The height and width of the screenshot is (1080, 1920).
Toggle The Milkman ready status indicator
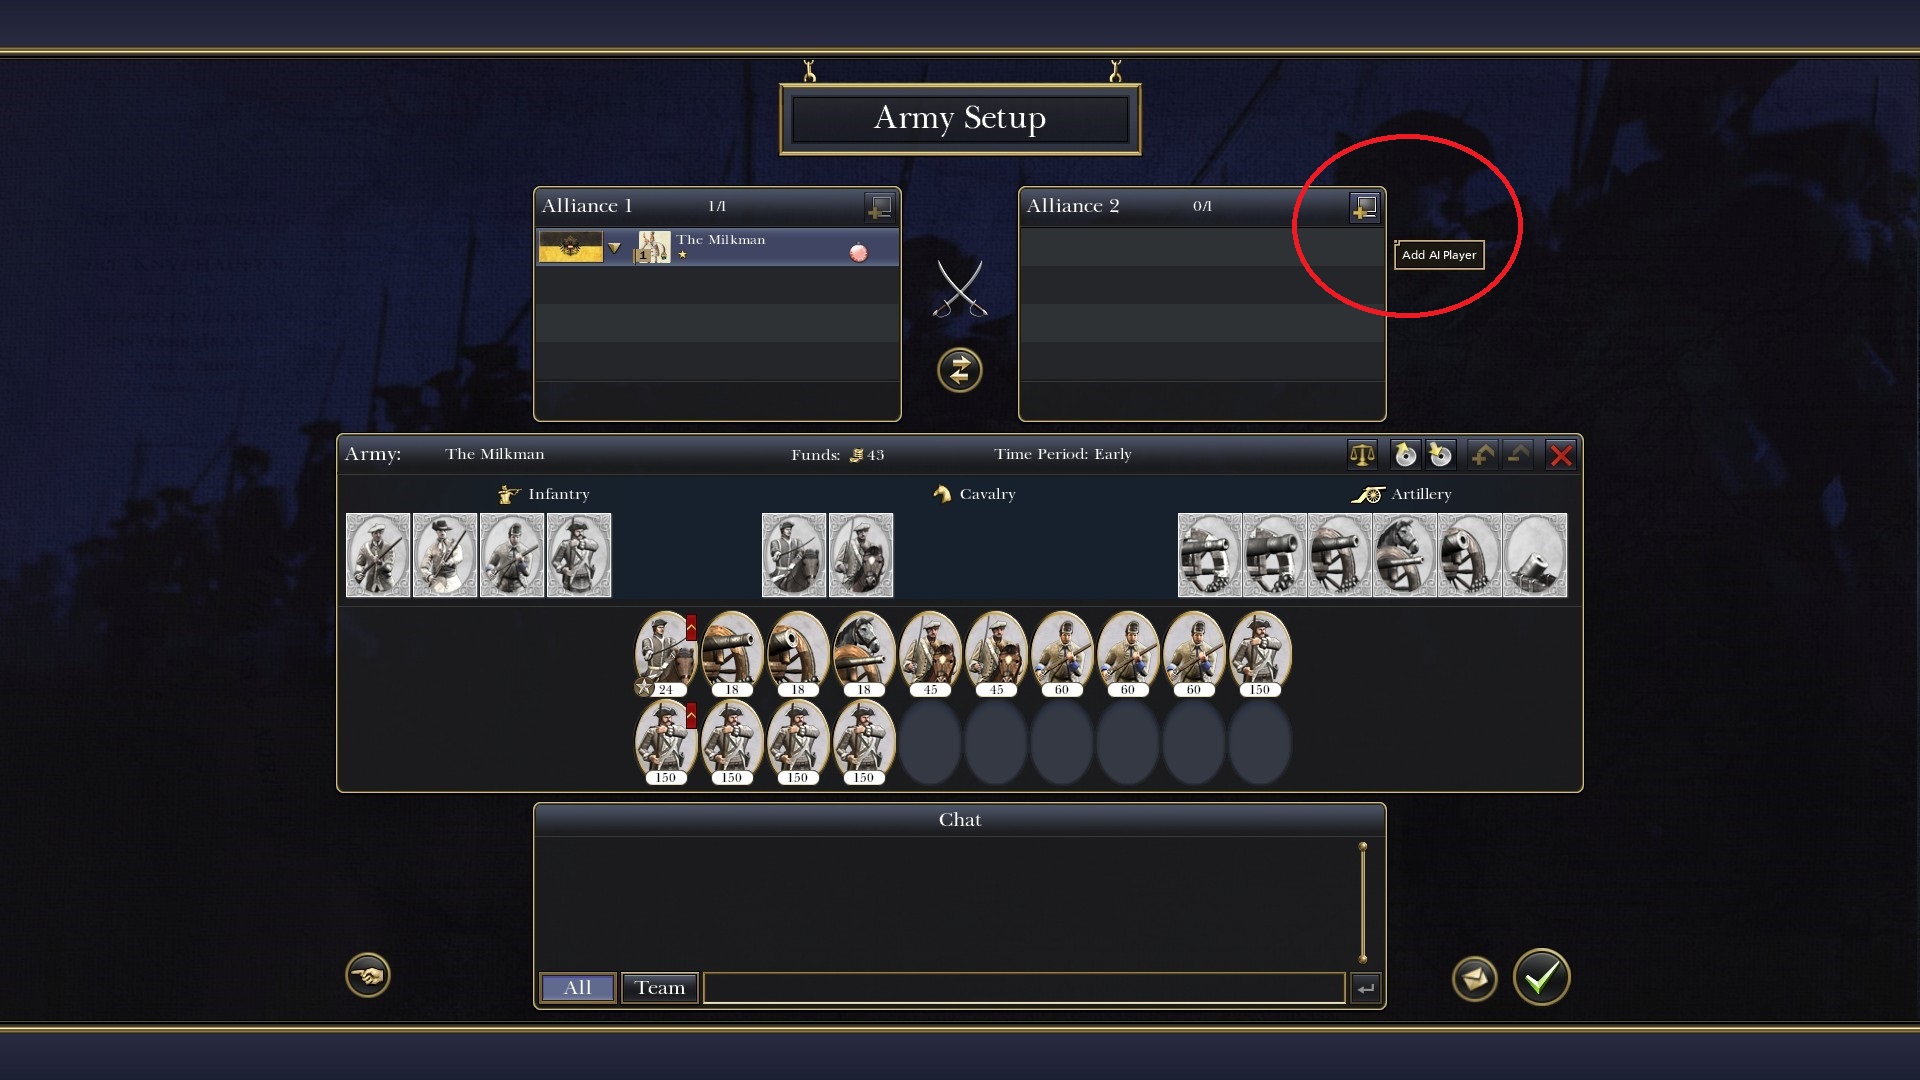point(858,253)
